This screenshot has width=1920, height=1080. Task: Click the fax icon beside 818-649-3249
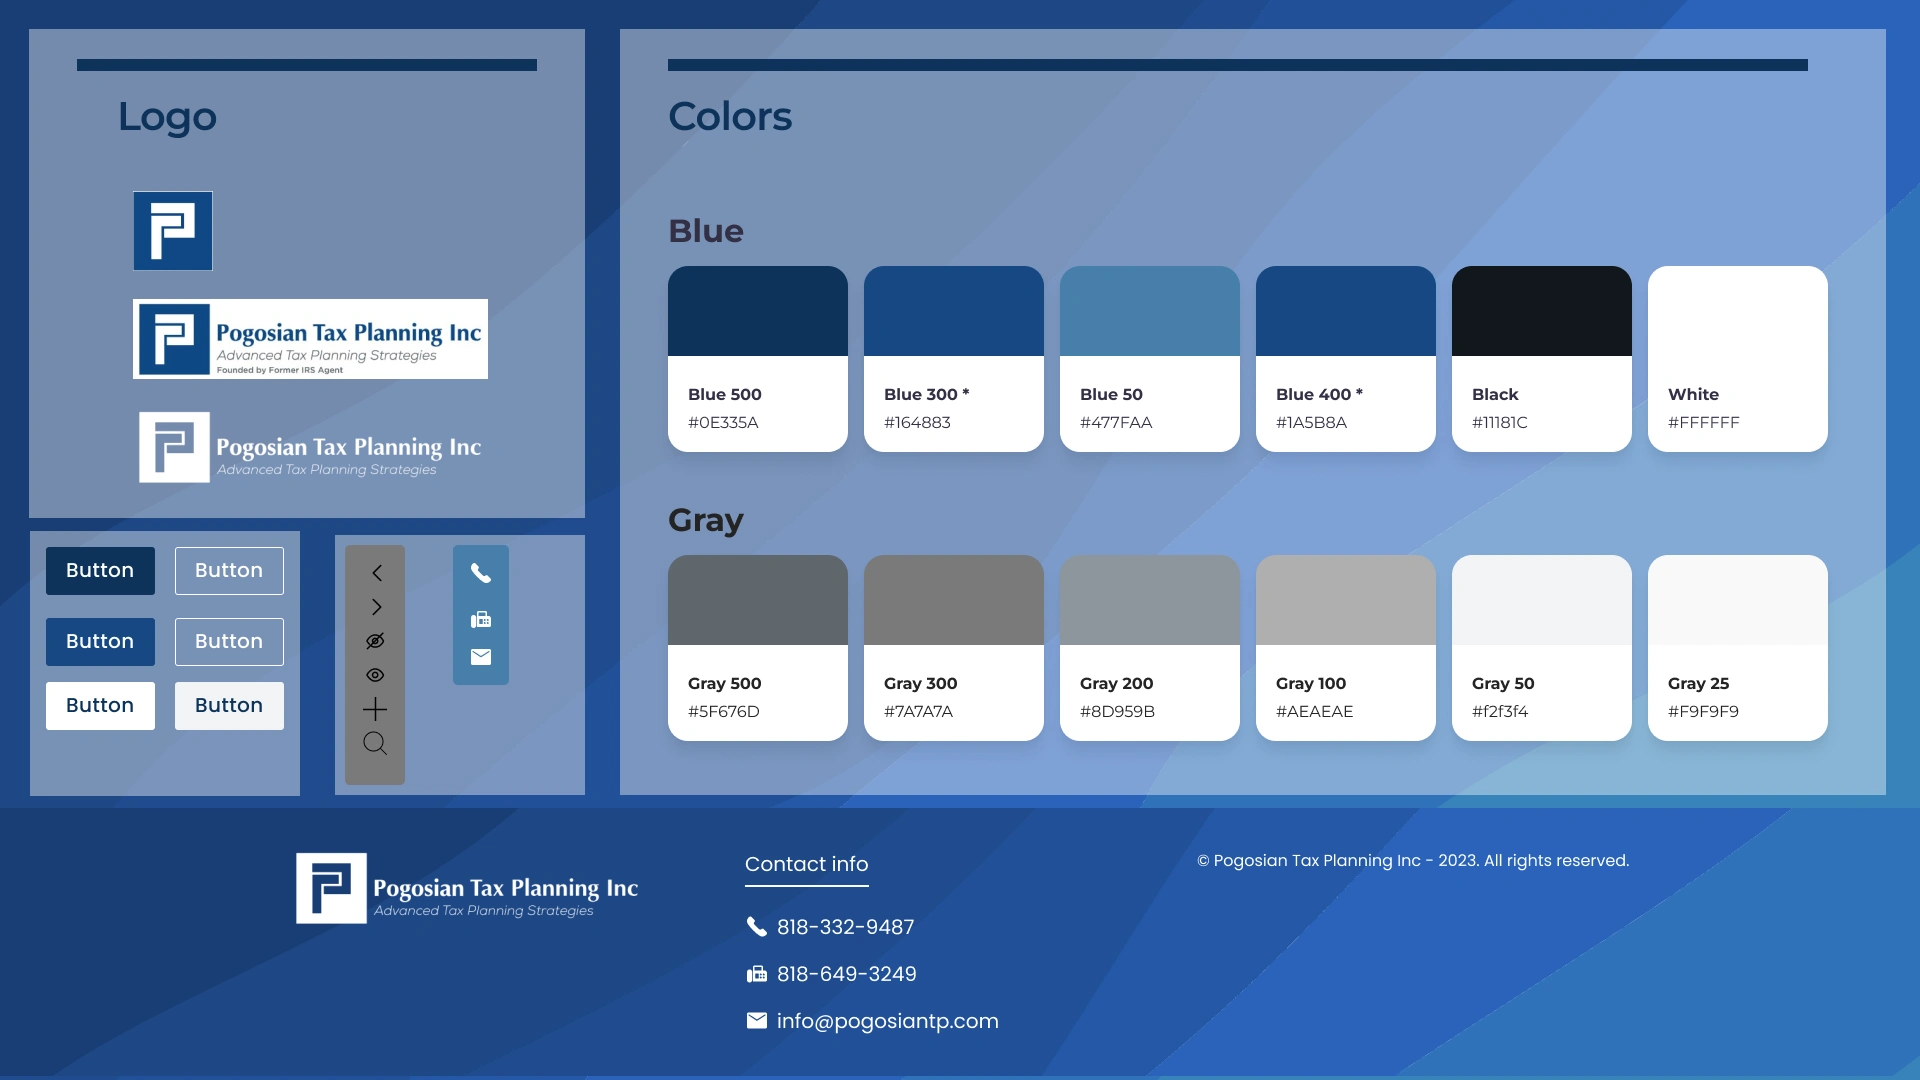(x=757, y=974)
